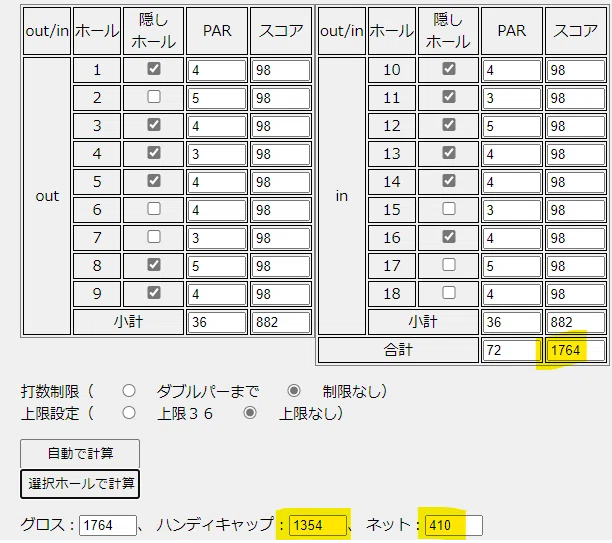Select 上限なし upper limit radio button
Viewport: 612px width, 543px height.
250,413
